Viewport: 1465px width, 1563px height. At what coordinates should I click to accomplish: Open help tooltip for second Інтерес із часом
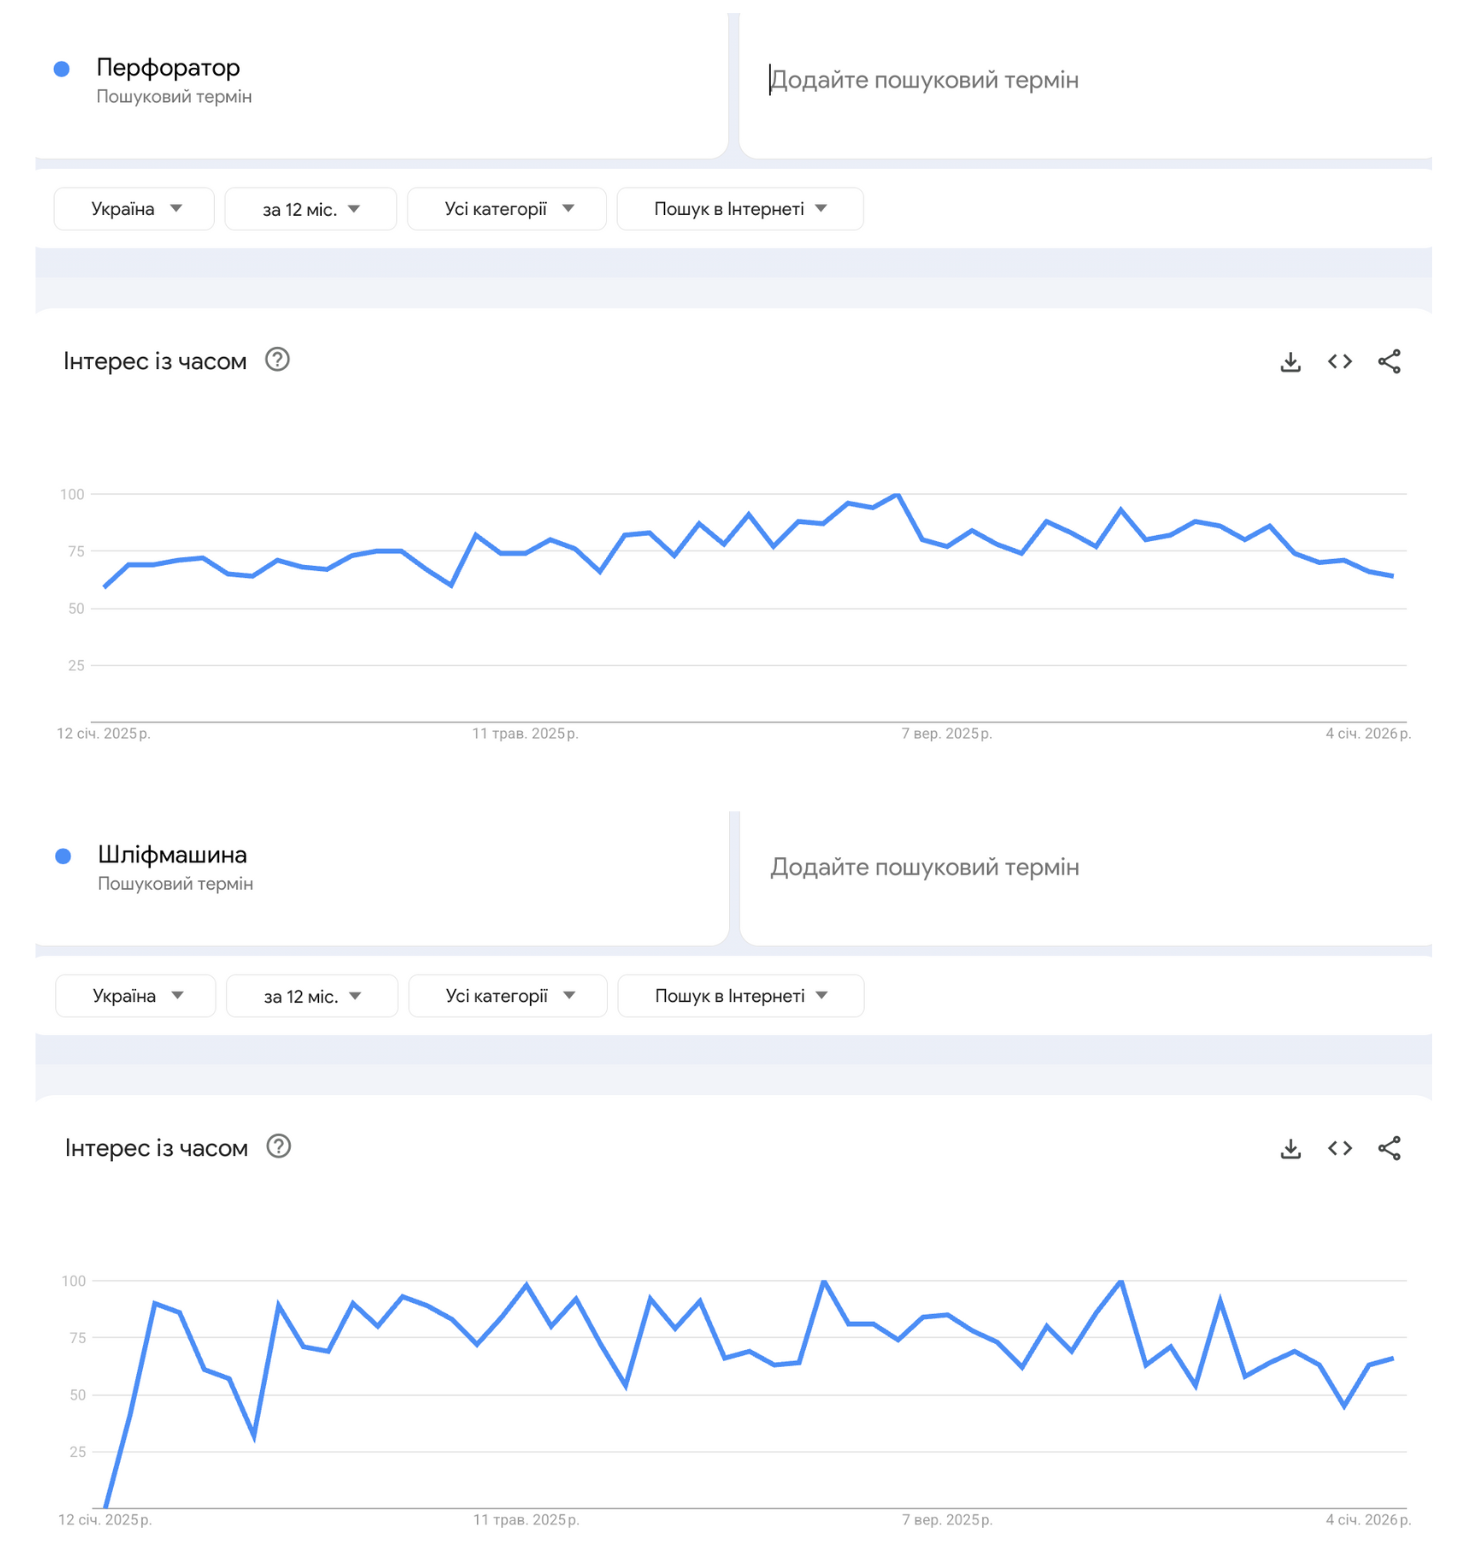tap(277, 1147)
